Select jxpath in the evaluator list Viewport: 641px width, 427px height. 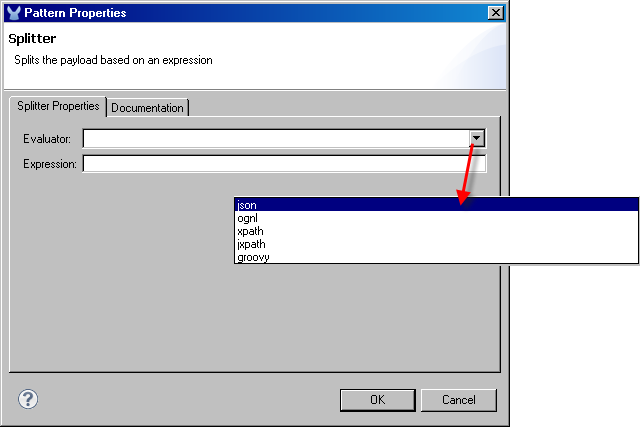click(437, 244)
